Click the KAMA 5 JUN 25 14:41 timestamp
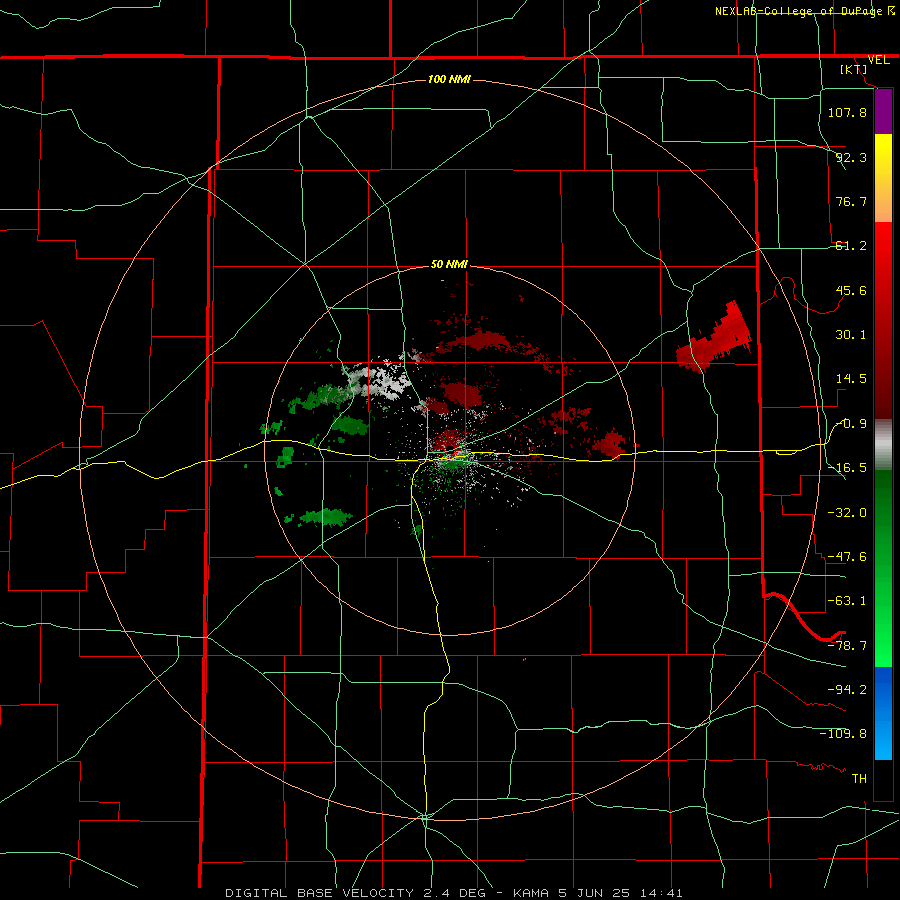Viewport: 900px width, 900px height. [x=598, y=893]
